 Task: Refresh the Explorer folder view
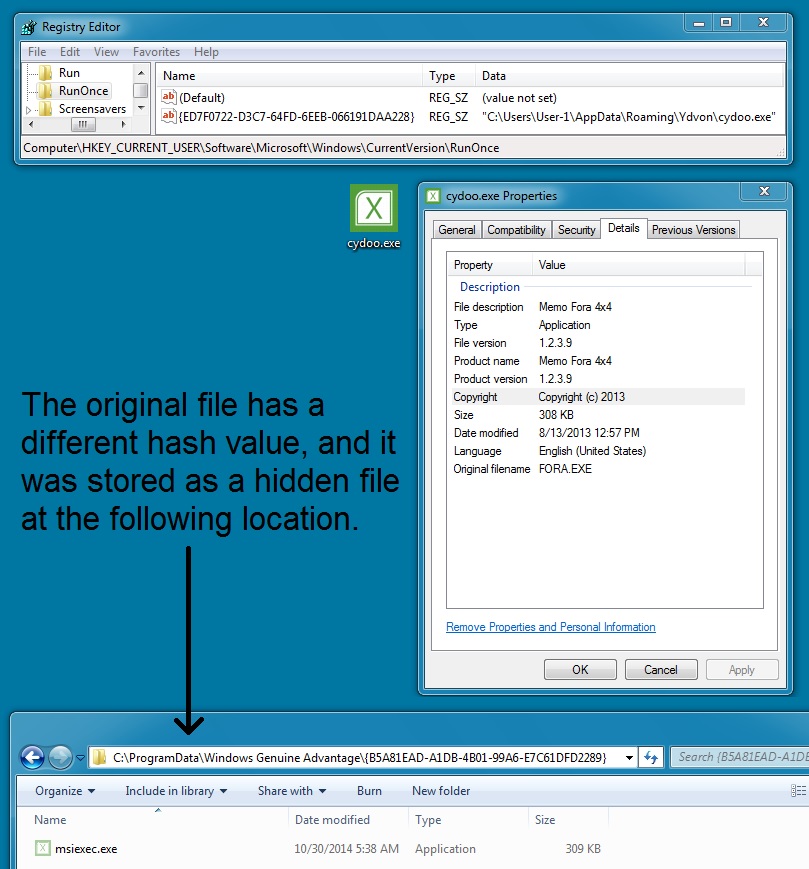pyautogui.click(x=651, y=757)
